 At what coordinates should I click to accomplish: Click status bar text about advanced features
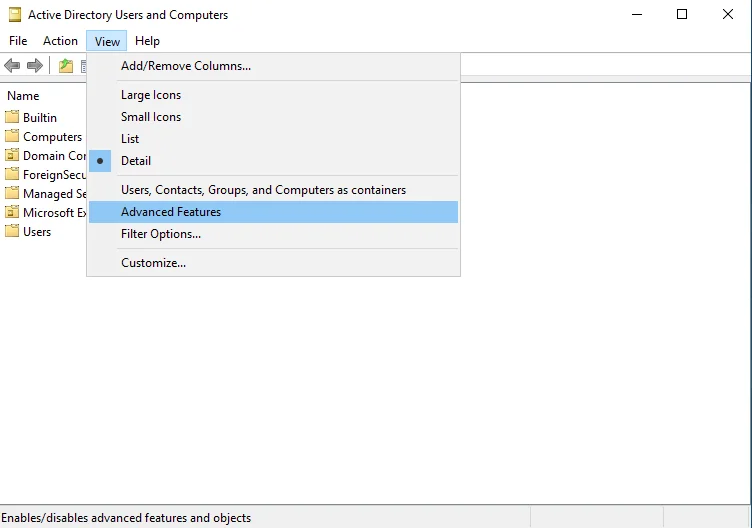tap(126, 518)
